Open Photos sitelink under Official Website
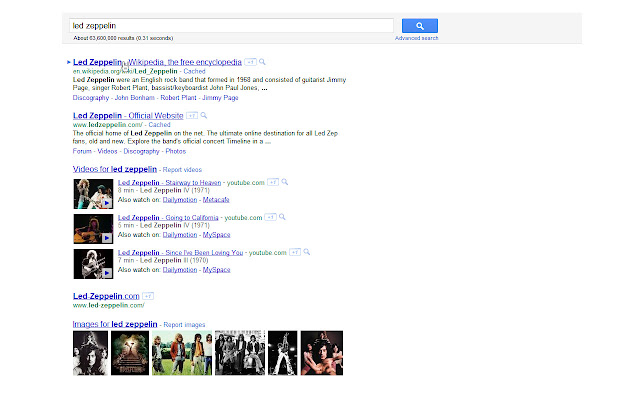This screenshot has height=400, width=640. tap(176, 151)
